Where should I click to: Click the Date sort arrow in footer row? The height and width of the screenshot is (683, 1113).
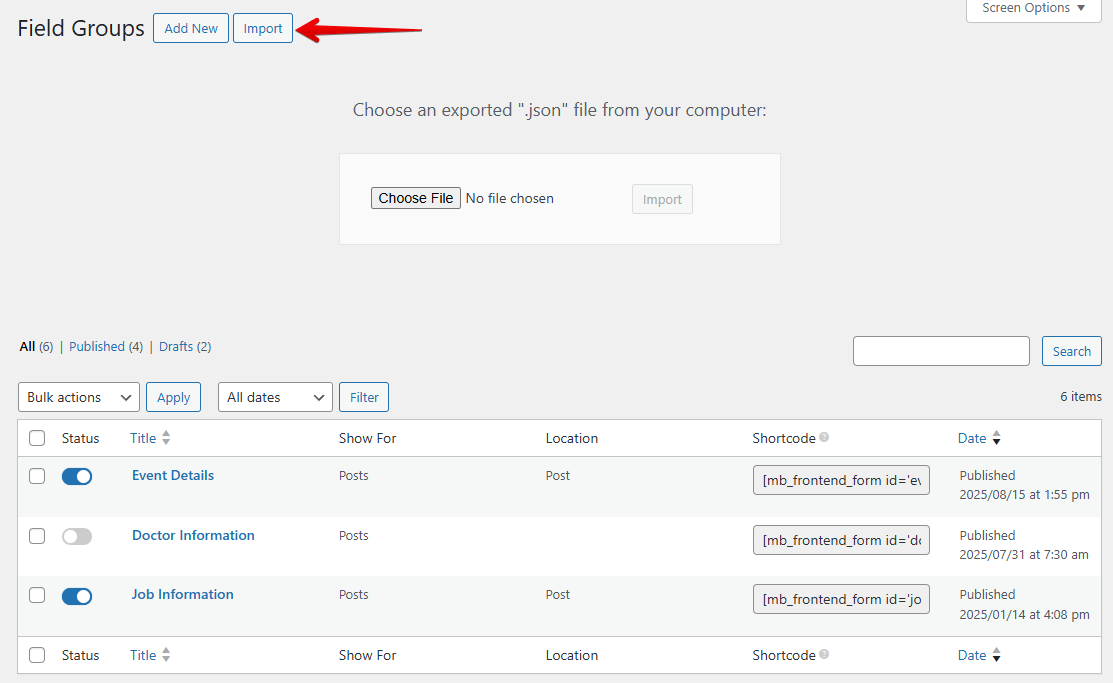(996, 655)
